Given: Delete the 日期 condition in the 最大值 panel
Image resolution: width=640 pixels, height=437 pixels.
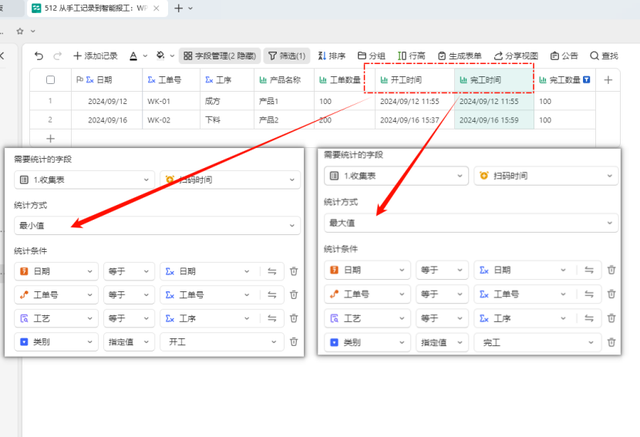Looking at the screenshot, I should pyautogui.click(x=611, y=270).
